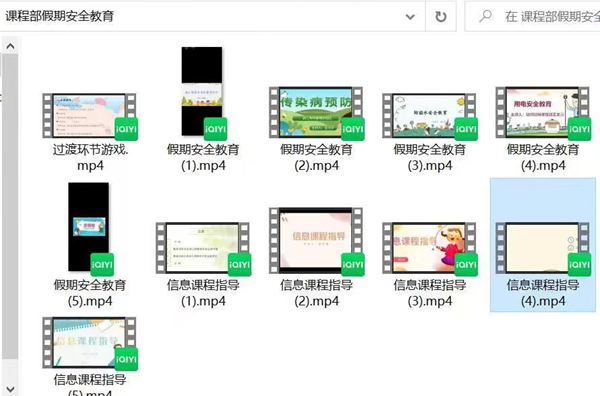
Task: Click the 假期安全教育 (4).mp4 file name
Action: (543, 157)
